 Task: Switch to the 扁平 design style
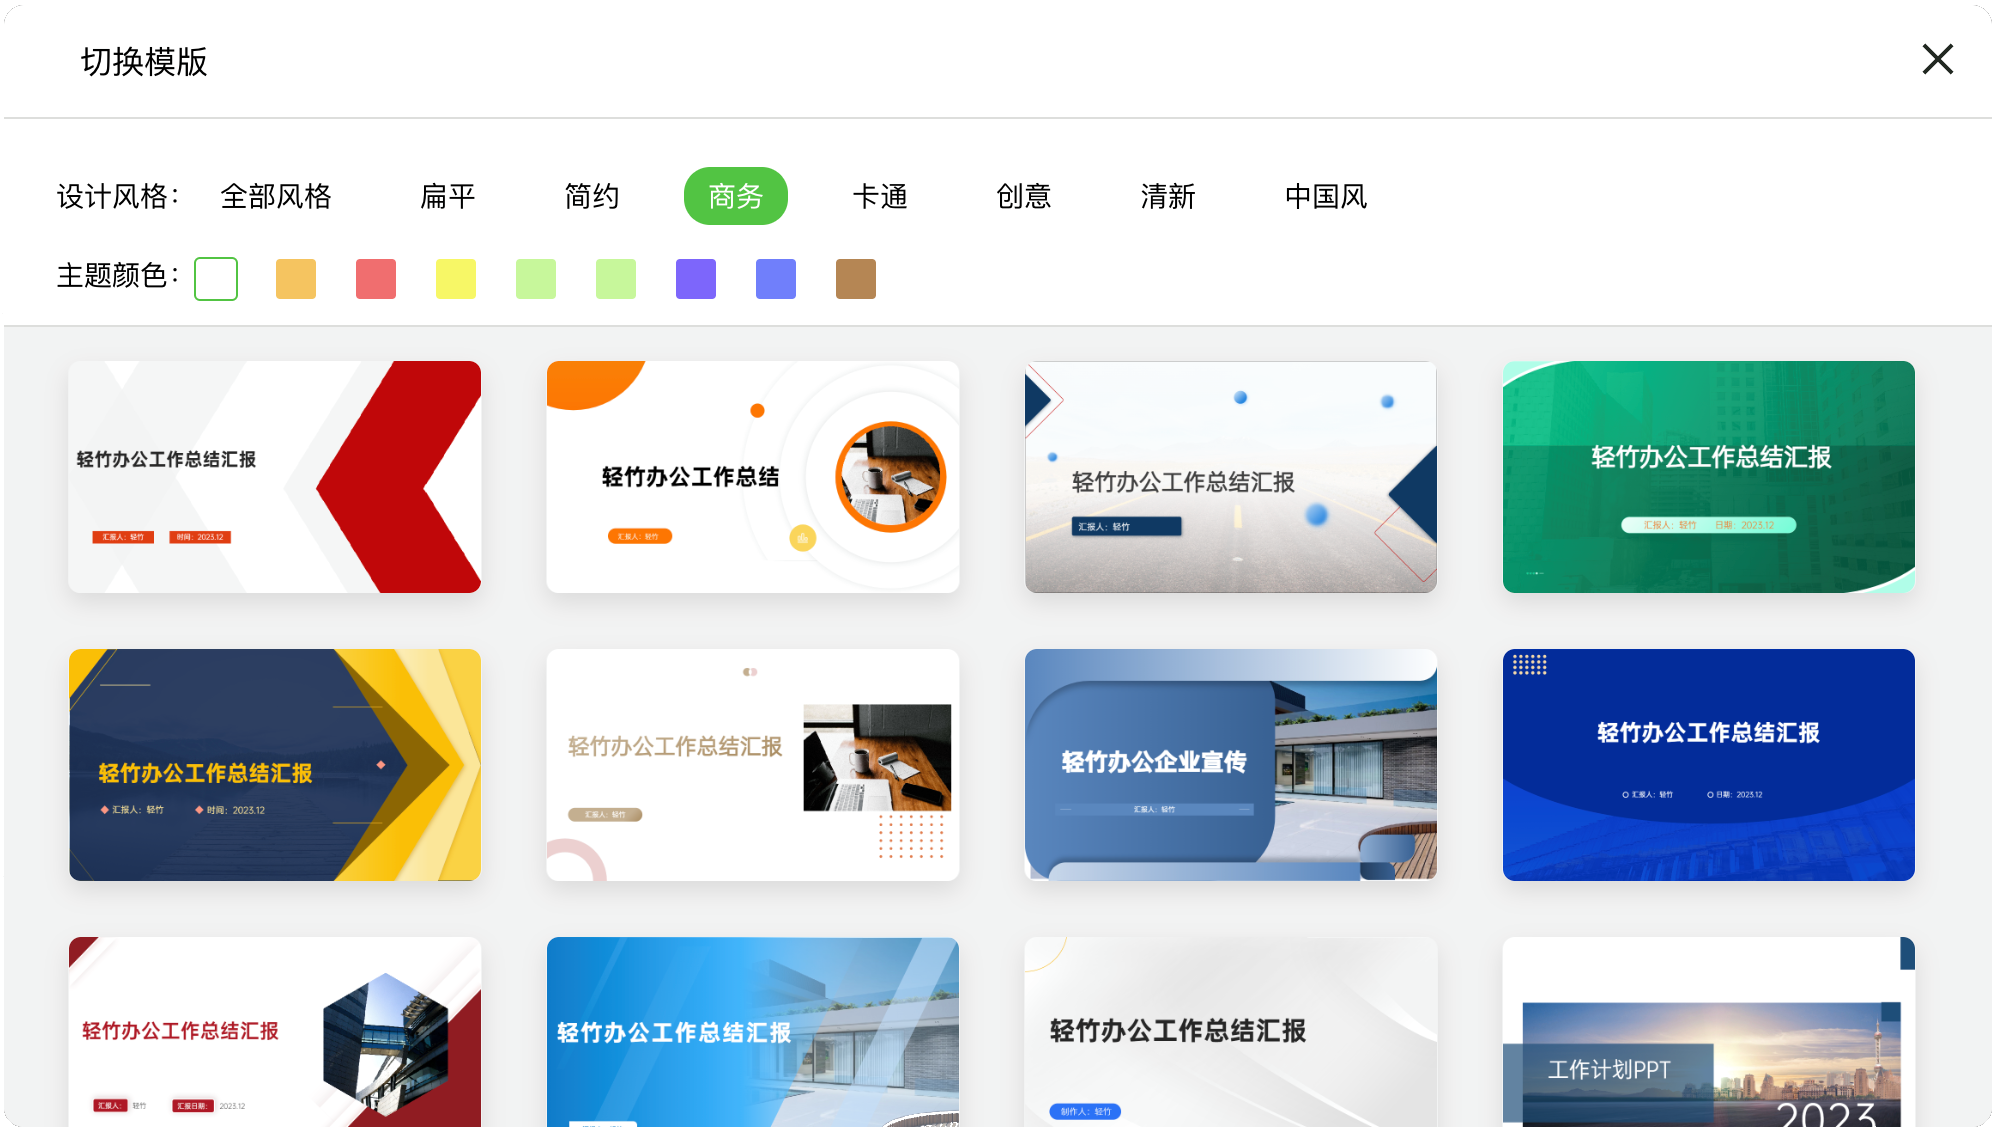tap(447, 196)
